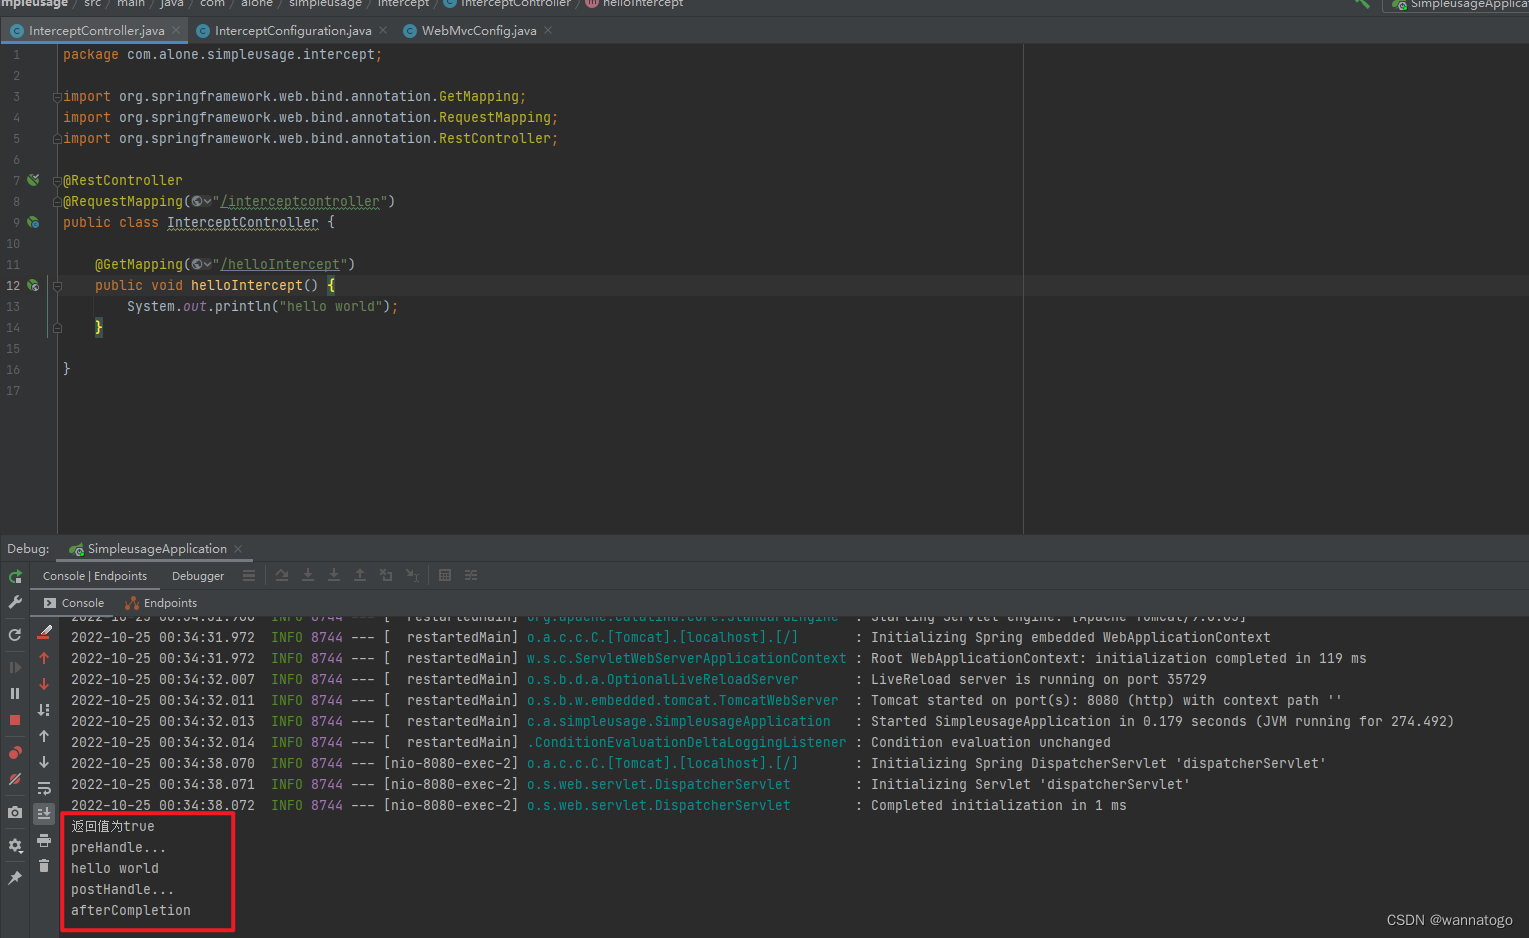Switch to the Debugger tab
1529x938 pixels.
tap(198, 576)
